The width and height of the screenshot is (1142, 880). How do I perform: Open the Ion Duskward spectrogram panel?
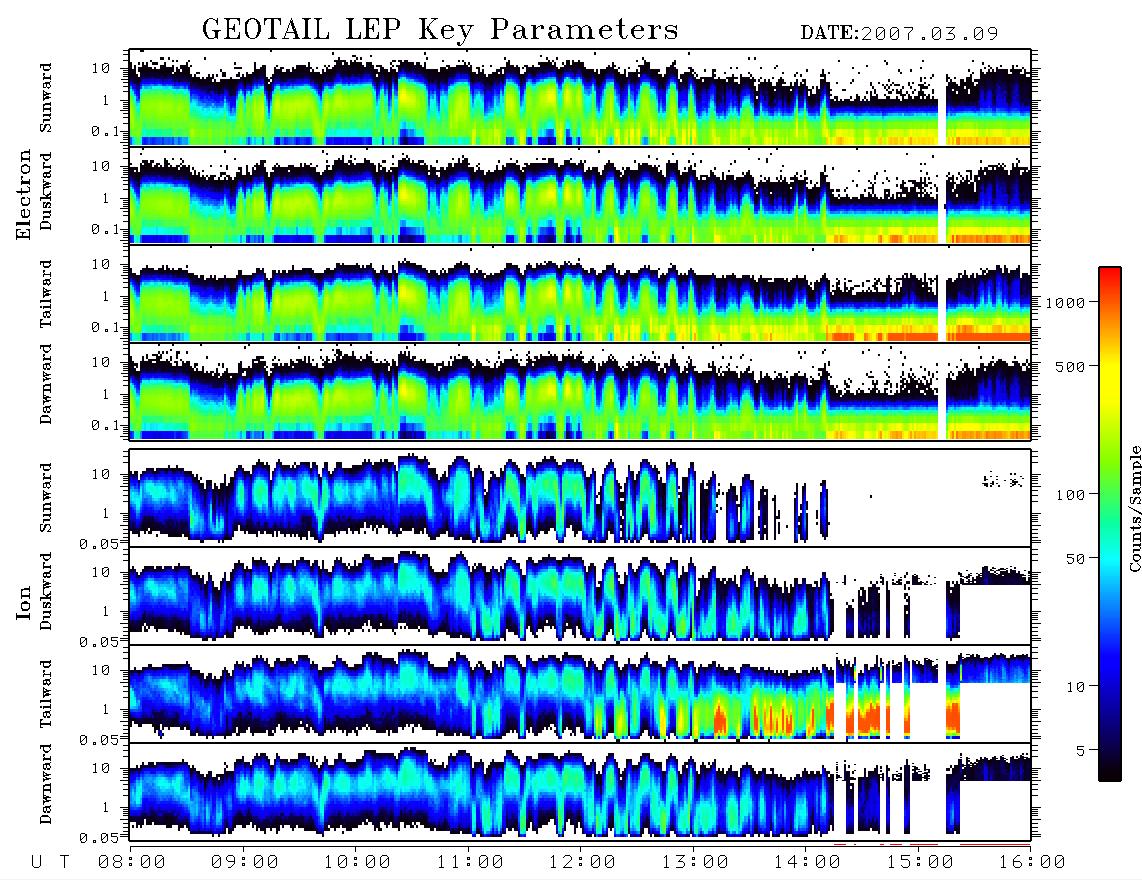(x=580, y=596)
